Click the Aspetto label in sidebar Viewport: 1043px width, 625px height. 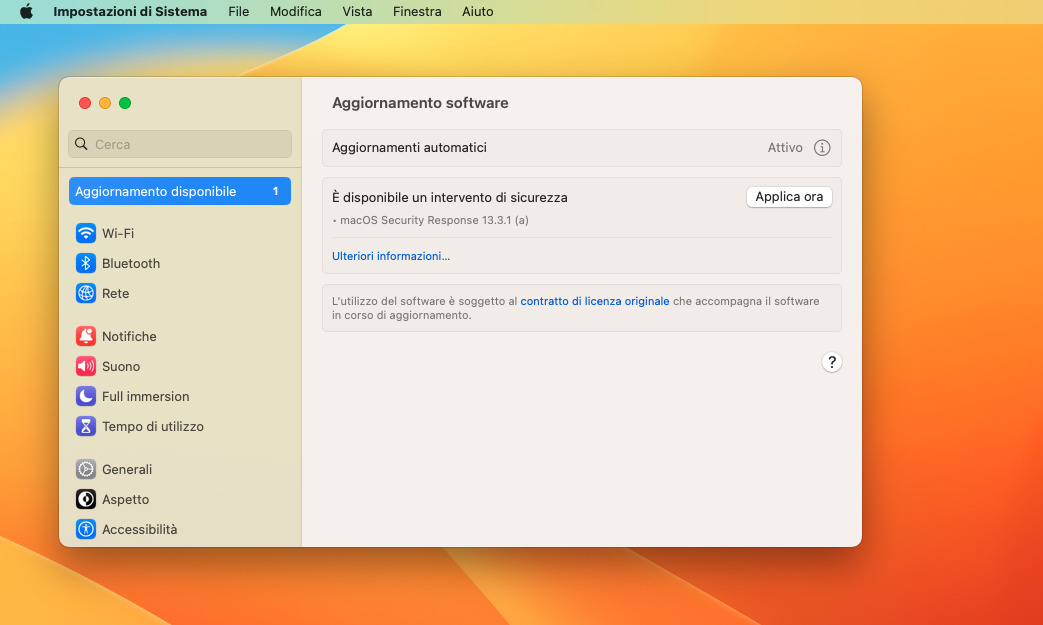(x=126, y=499)
